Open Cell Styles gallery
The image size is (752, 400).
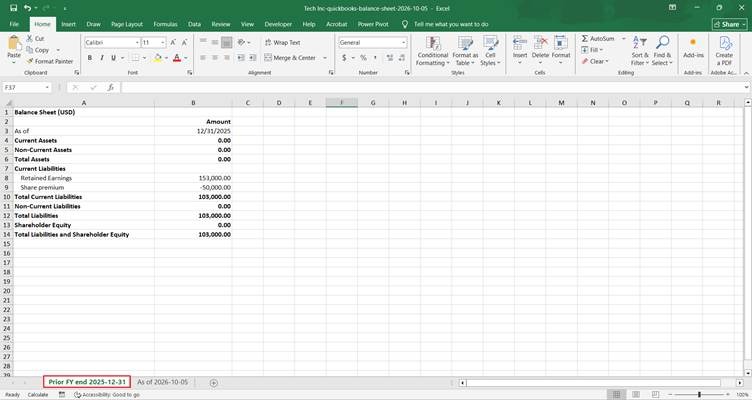[490, 51]
